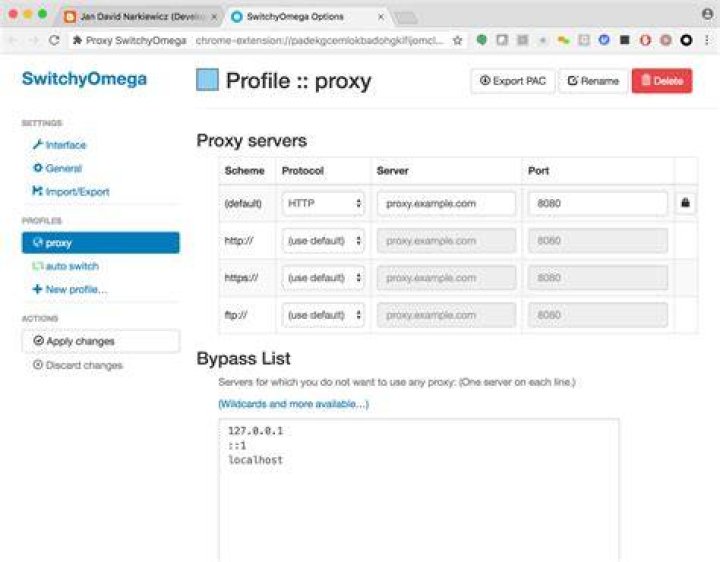Image resolution: width=720 pixels, height=562 pixels.
Task: Click the black circle SwitchyOmega toolbar icon
Action: pos(686,40)
